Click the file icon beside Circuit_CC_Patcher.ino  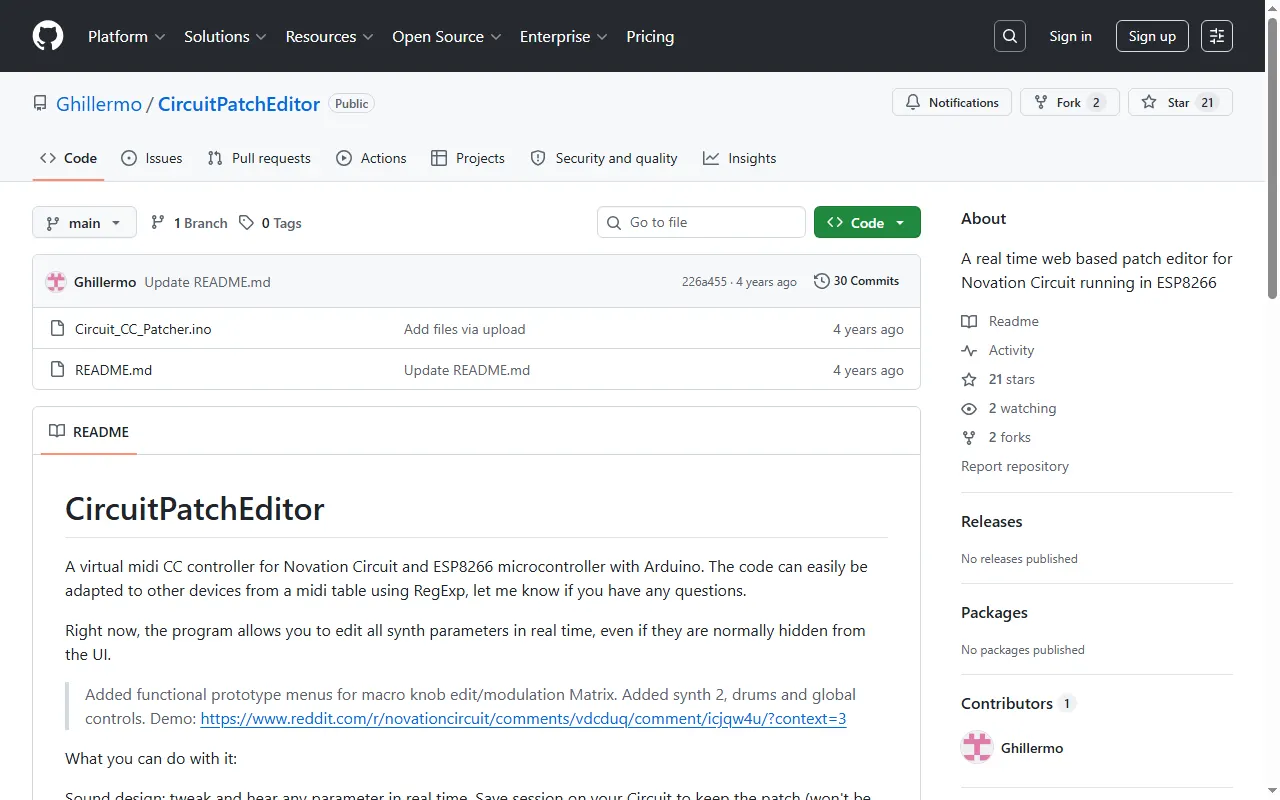(57, 329)
